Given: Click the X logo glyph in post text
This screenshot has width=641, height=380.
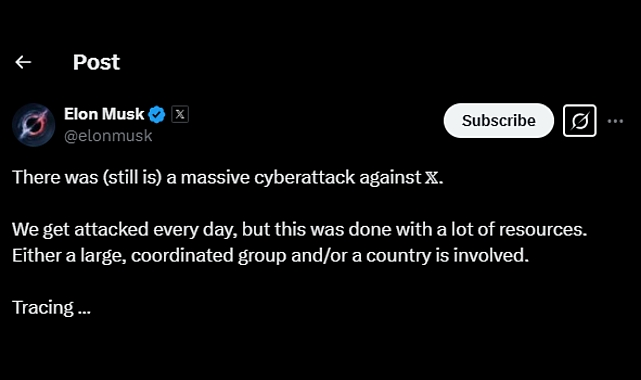Looking at the screenshot, I should coord(431,178).
